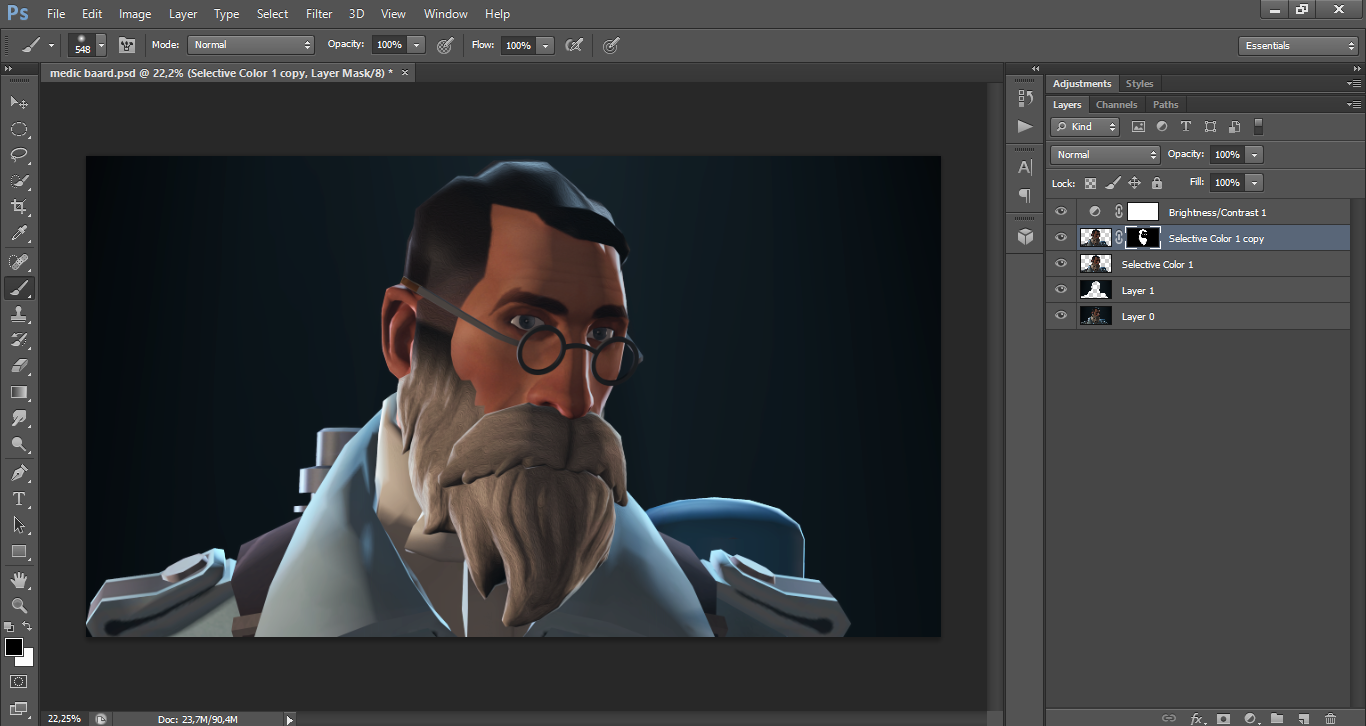Toggle lock transparent pixels
Screen dimensions: 1366x726
[x=1090, y=183]
